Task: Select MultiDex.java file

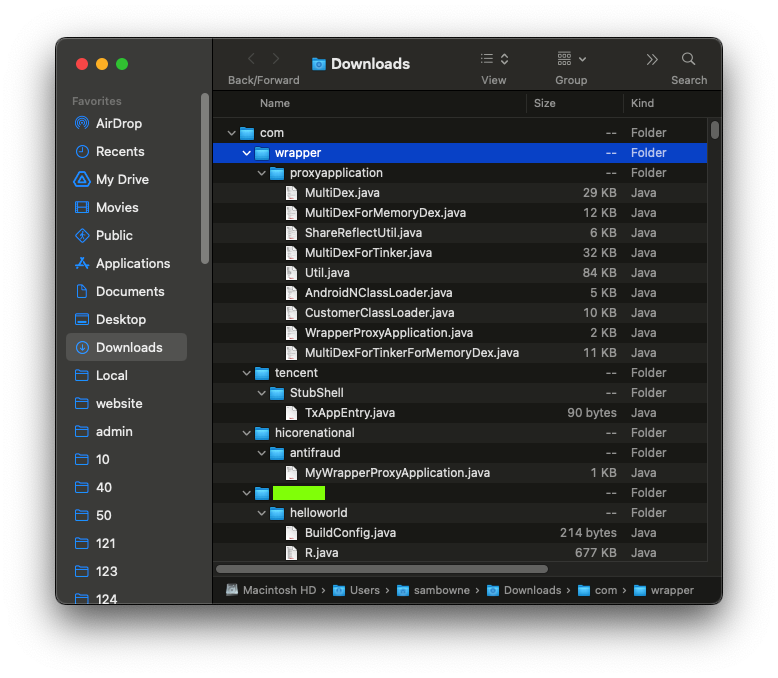Action: point(460,193)
